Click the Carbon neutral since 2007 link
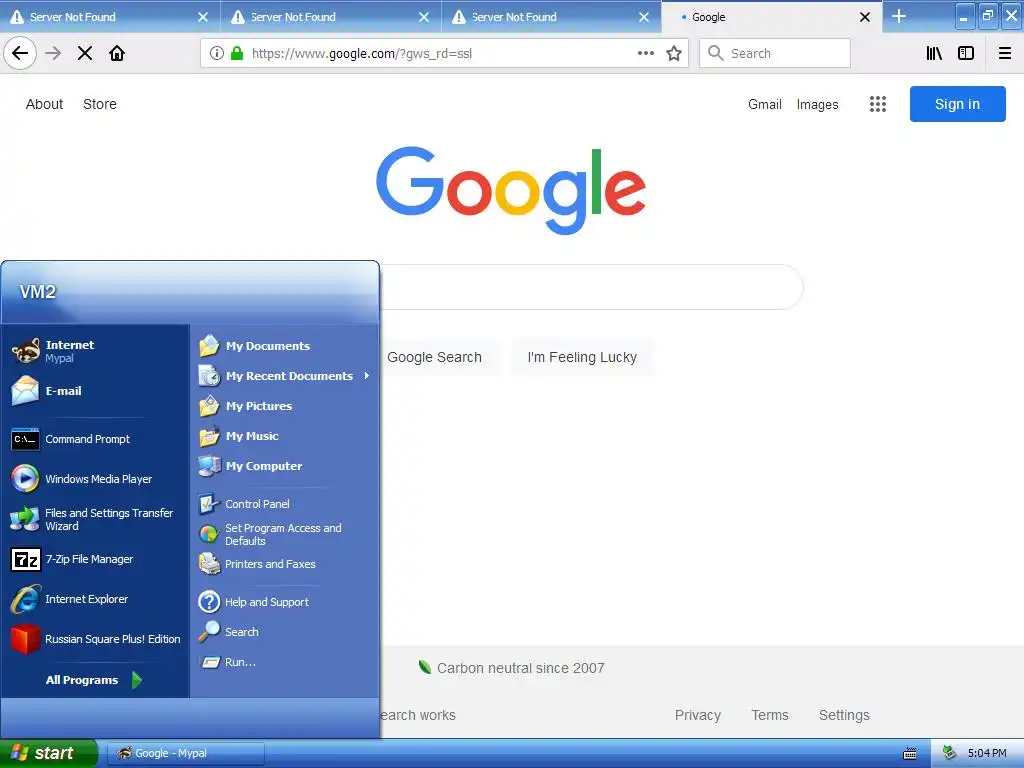Image resolution: width=1024 pixels, height=768 pixels. click(511, 668)
